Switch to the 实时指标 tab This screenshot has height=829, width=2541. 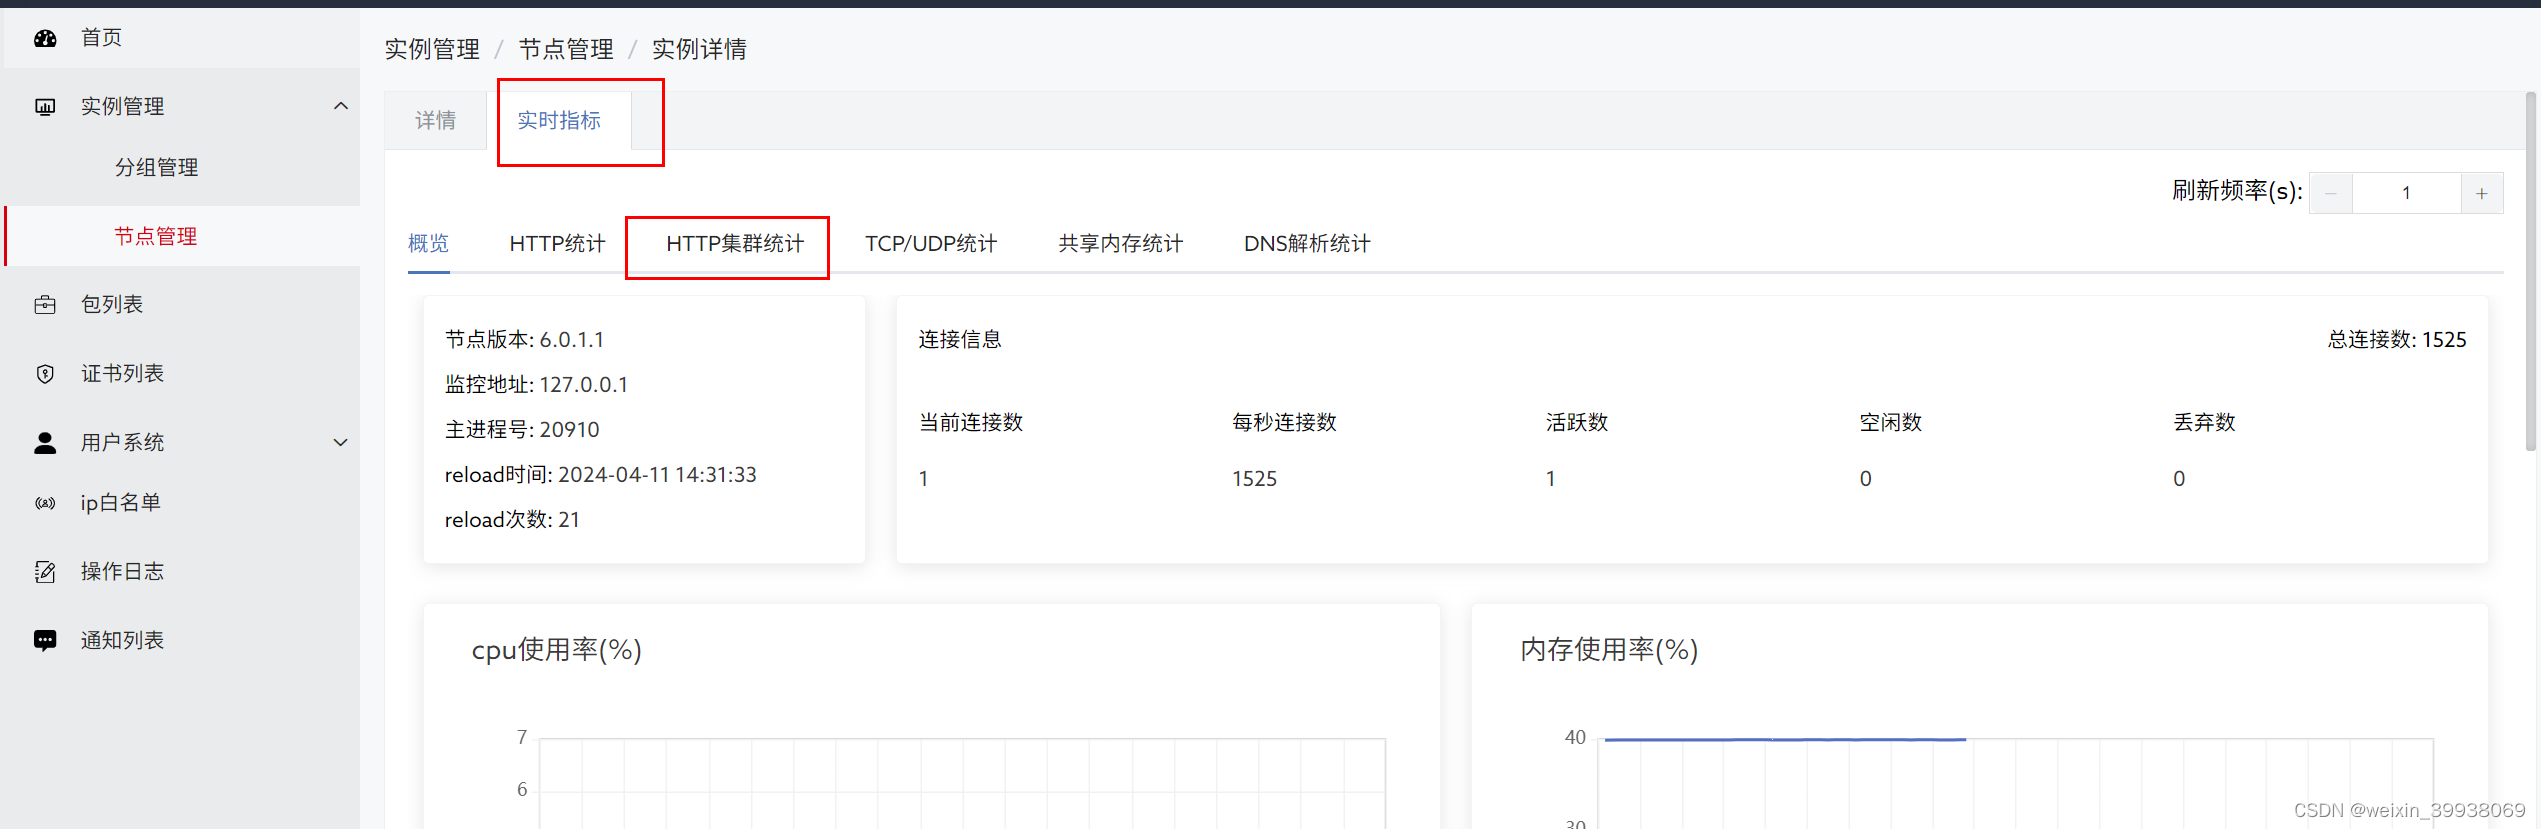tap(559, 121)
